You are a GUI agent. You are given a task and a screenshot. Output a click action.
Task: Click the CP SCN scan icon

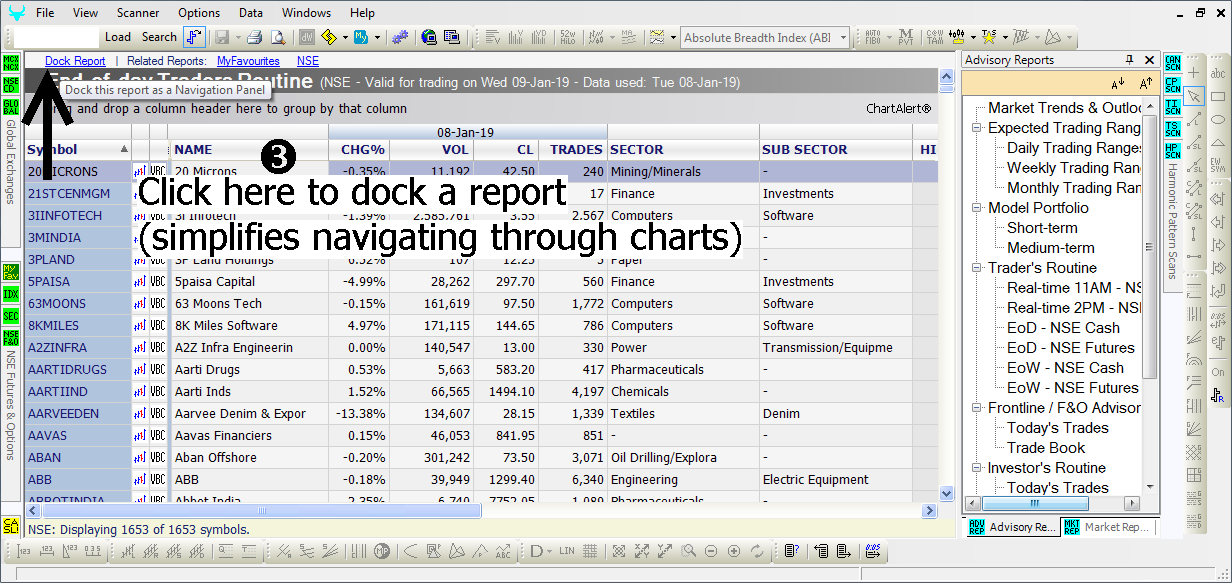click(1173, 85)
